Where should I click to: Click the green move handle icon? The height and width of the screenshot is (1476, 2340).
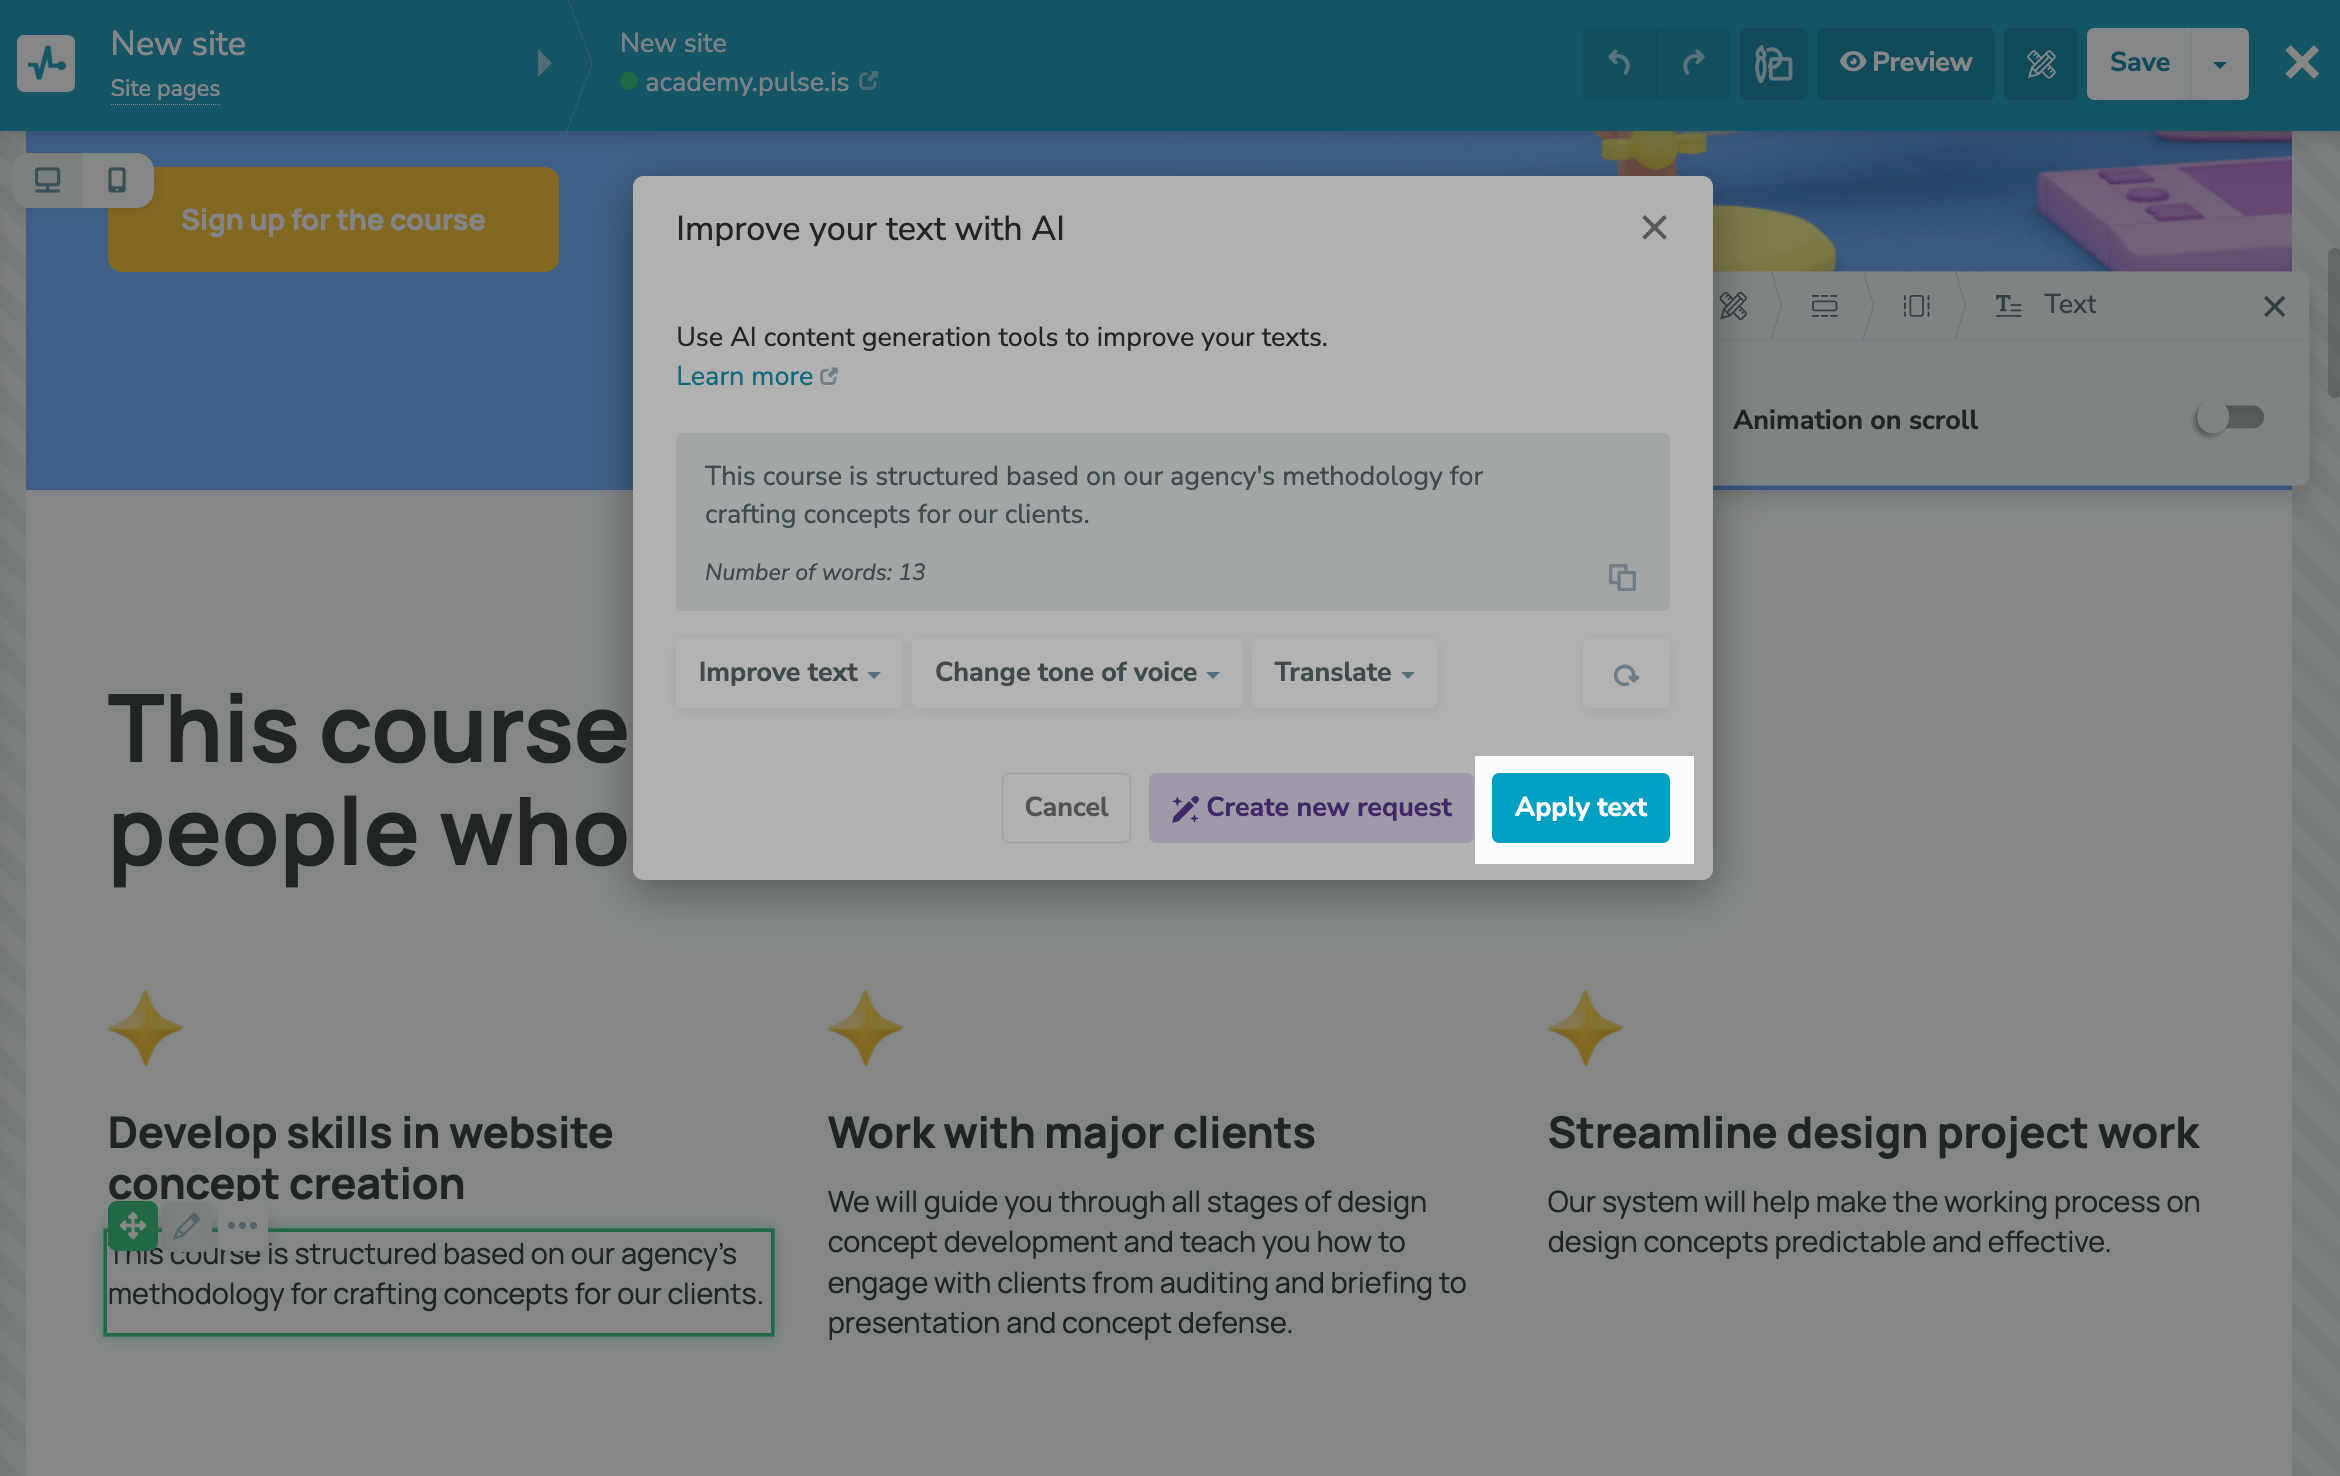click(x=132, y=1225)
